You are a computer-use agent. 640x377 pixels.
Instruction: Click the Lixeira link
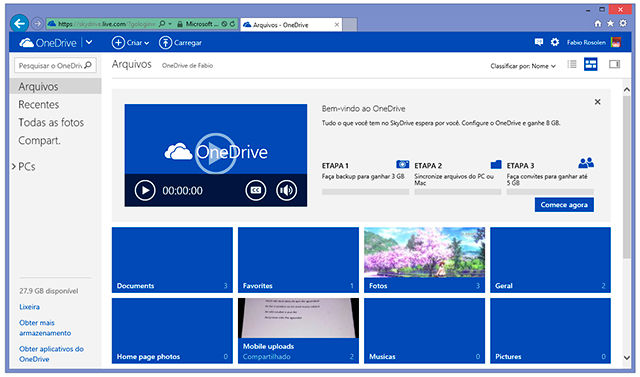point(29,307)
